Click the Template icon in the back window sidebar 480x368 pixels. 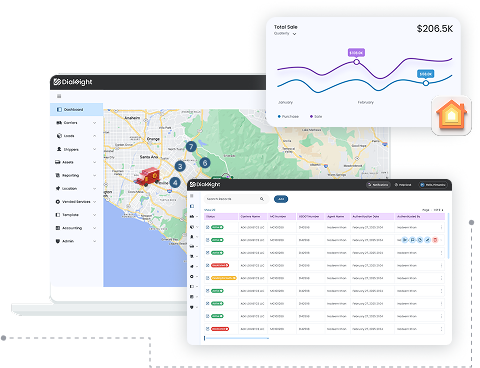click(58, 215)
